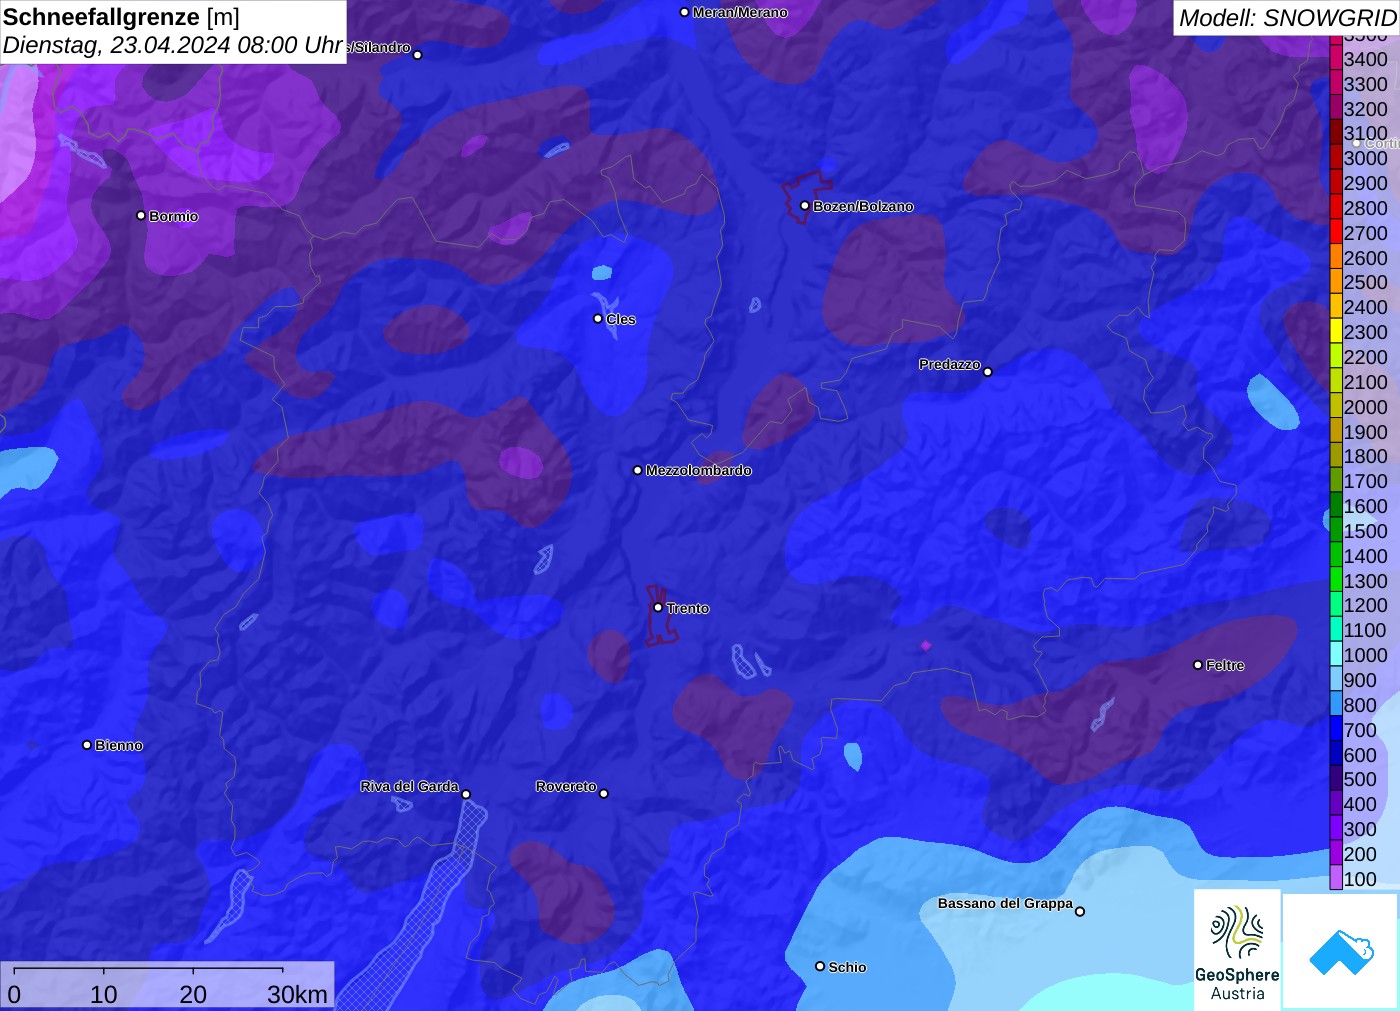Pick the Feltre city marker dot
This screenshot has width=1400, height=1011.
pos(1198,665)
